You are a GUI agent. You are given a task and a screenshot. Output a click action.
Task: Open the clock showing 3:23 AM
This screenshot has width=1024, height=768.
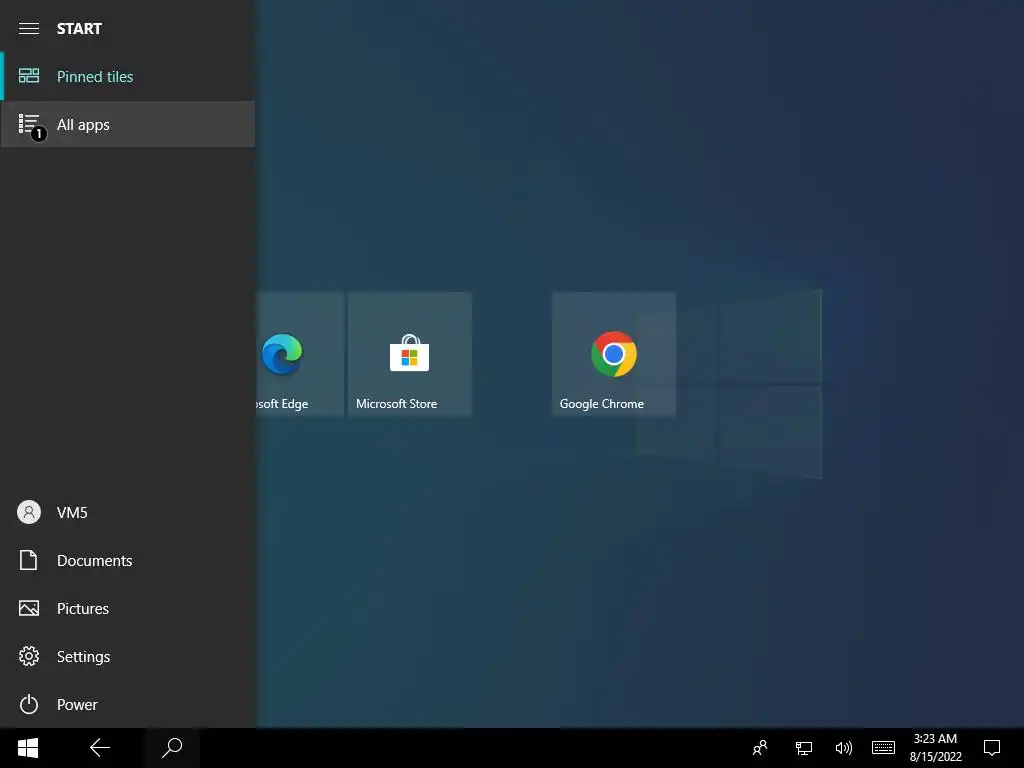click(935, 748)
